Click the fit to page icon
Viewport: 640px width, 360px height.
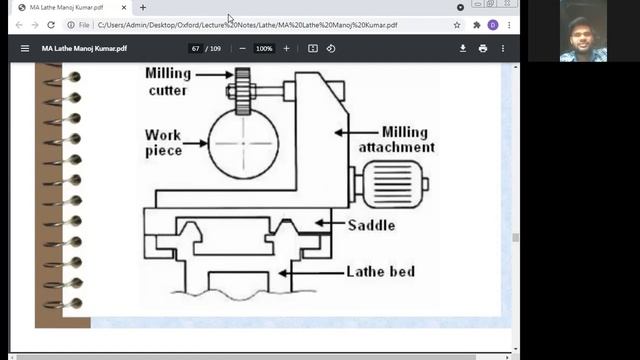coord(313,49)
